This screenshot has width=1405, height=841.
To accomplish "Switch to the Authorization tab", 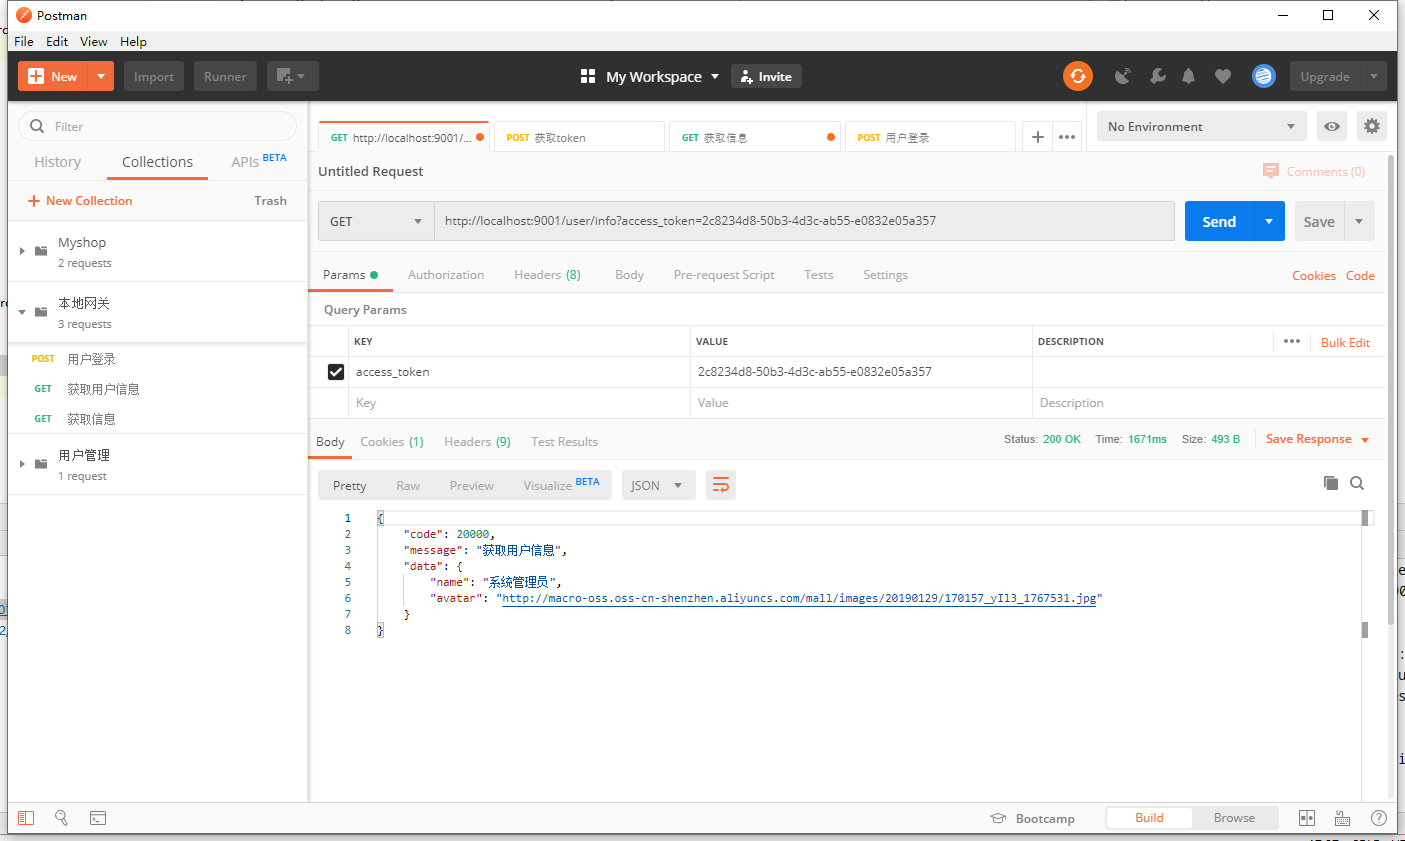I will (446, 275).
